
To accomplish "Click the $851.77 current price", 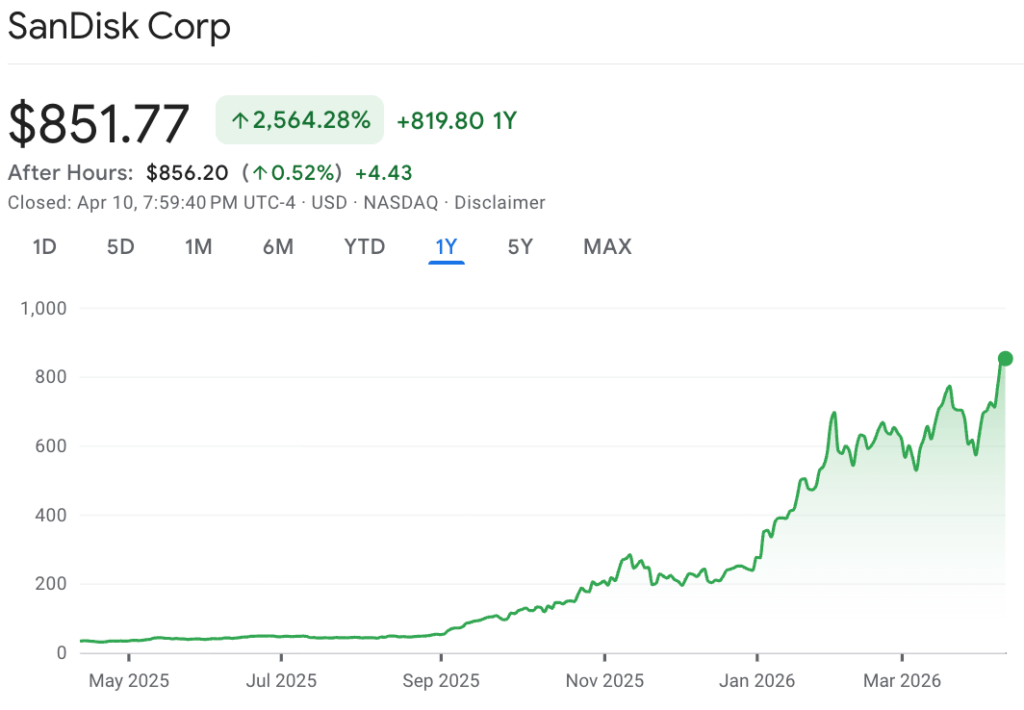I will coord(98,124).
